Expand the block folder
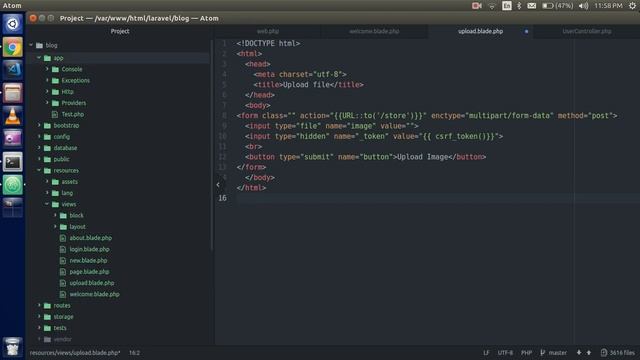This screenshot has width=640, height=360. tap(55, 215)
